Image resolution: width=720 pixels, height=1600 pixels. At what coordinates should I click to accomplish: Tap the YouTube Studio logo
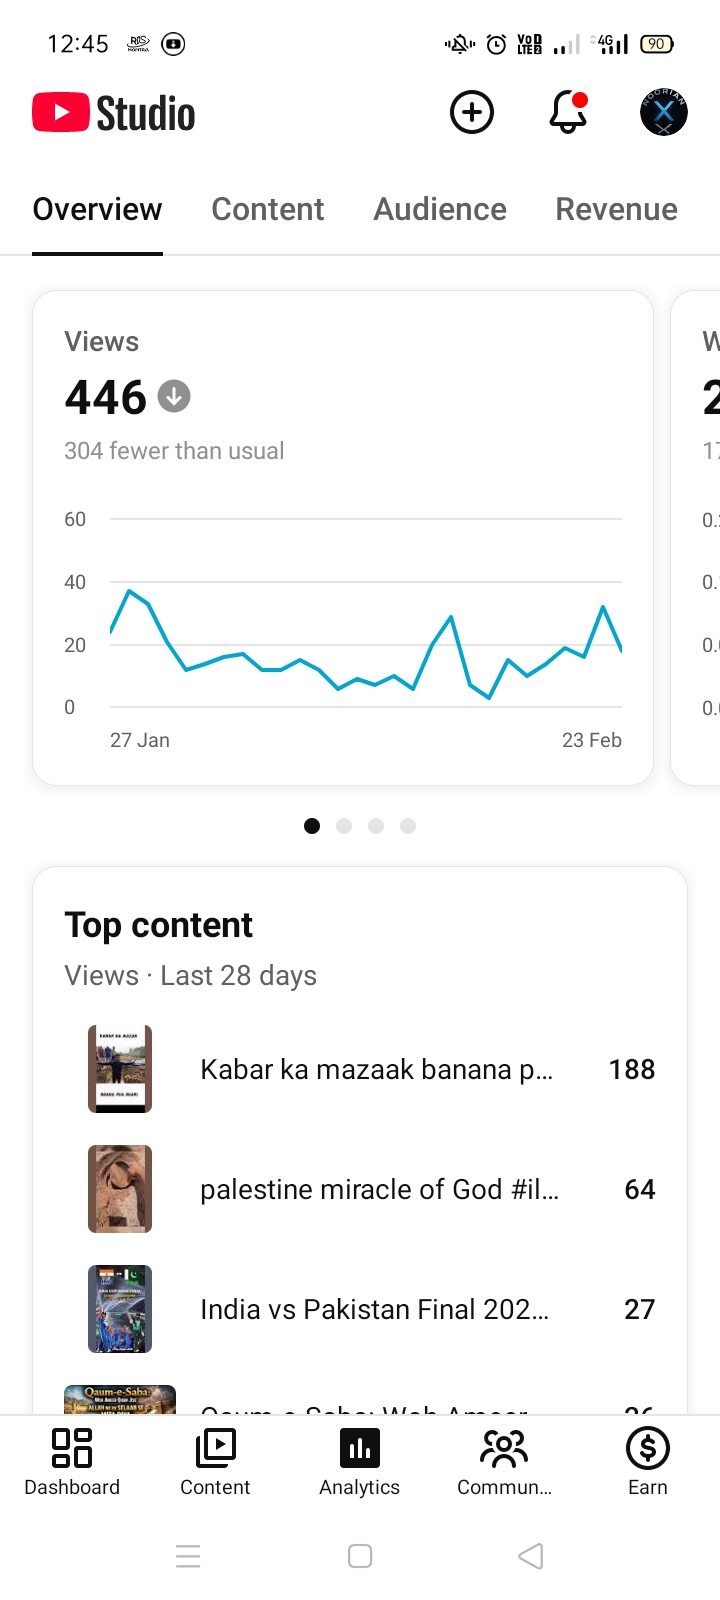tap(114, 113)
